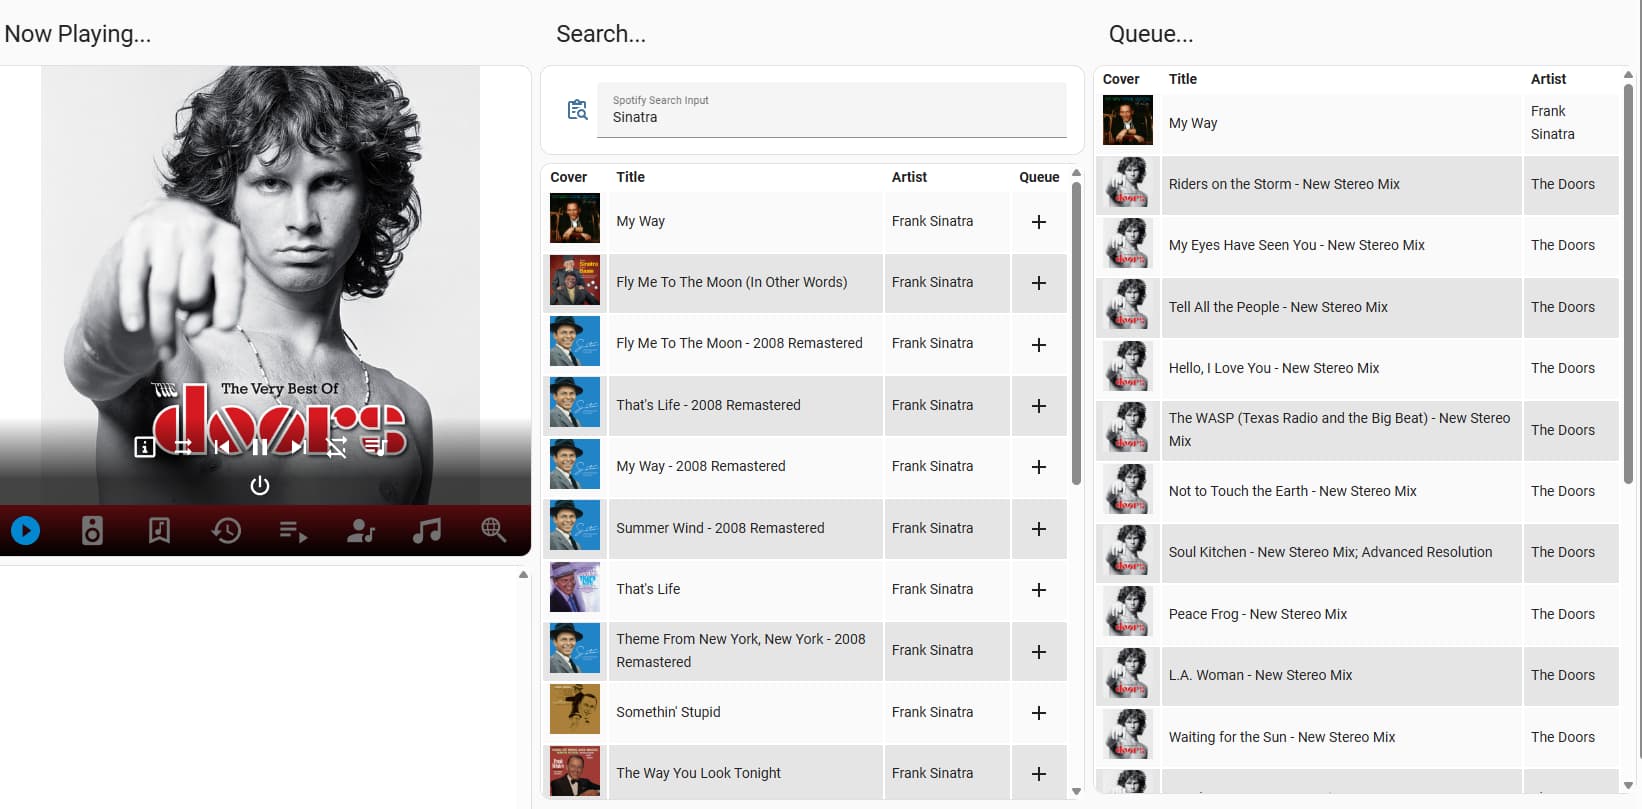Click the Title column header in search results

(x=630, y=177)
